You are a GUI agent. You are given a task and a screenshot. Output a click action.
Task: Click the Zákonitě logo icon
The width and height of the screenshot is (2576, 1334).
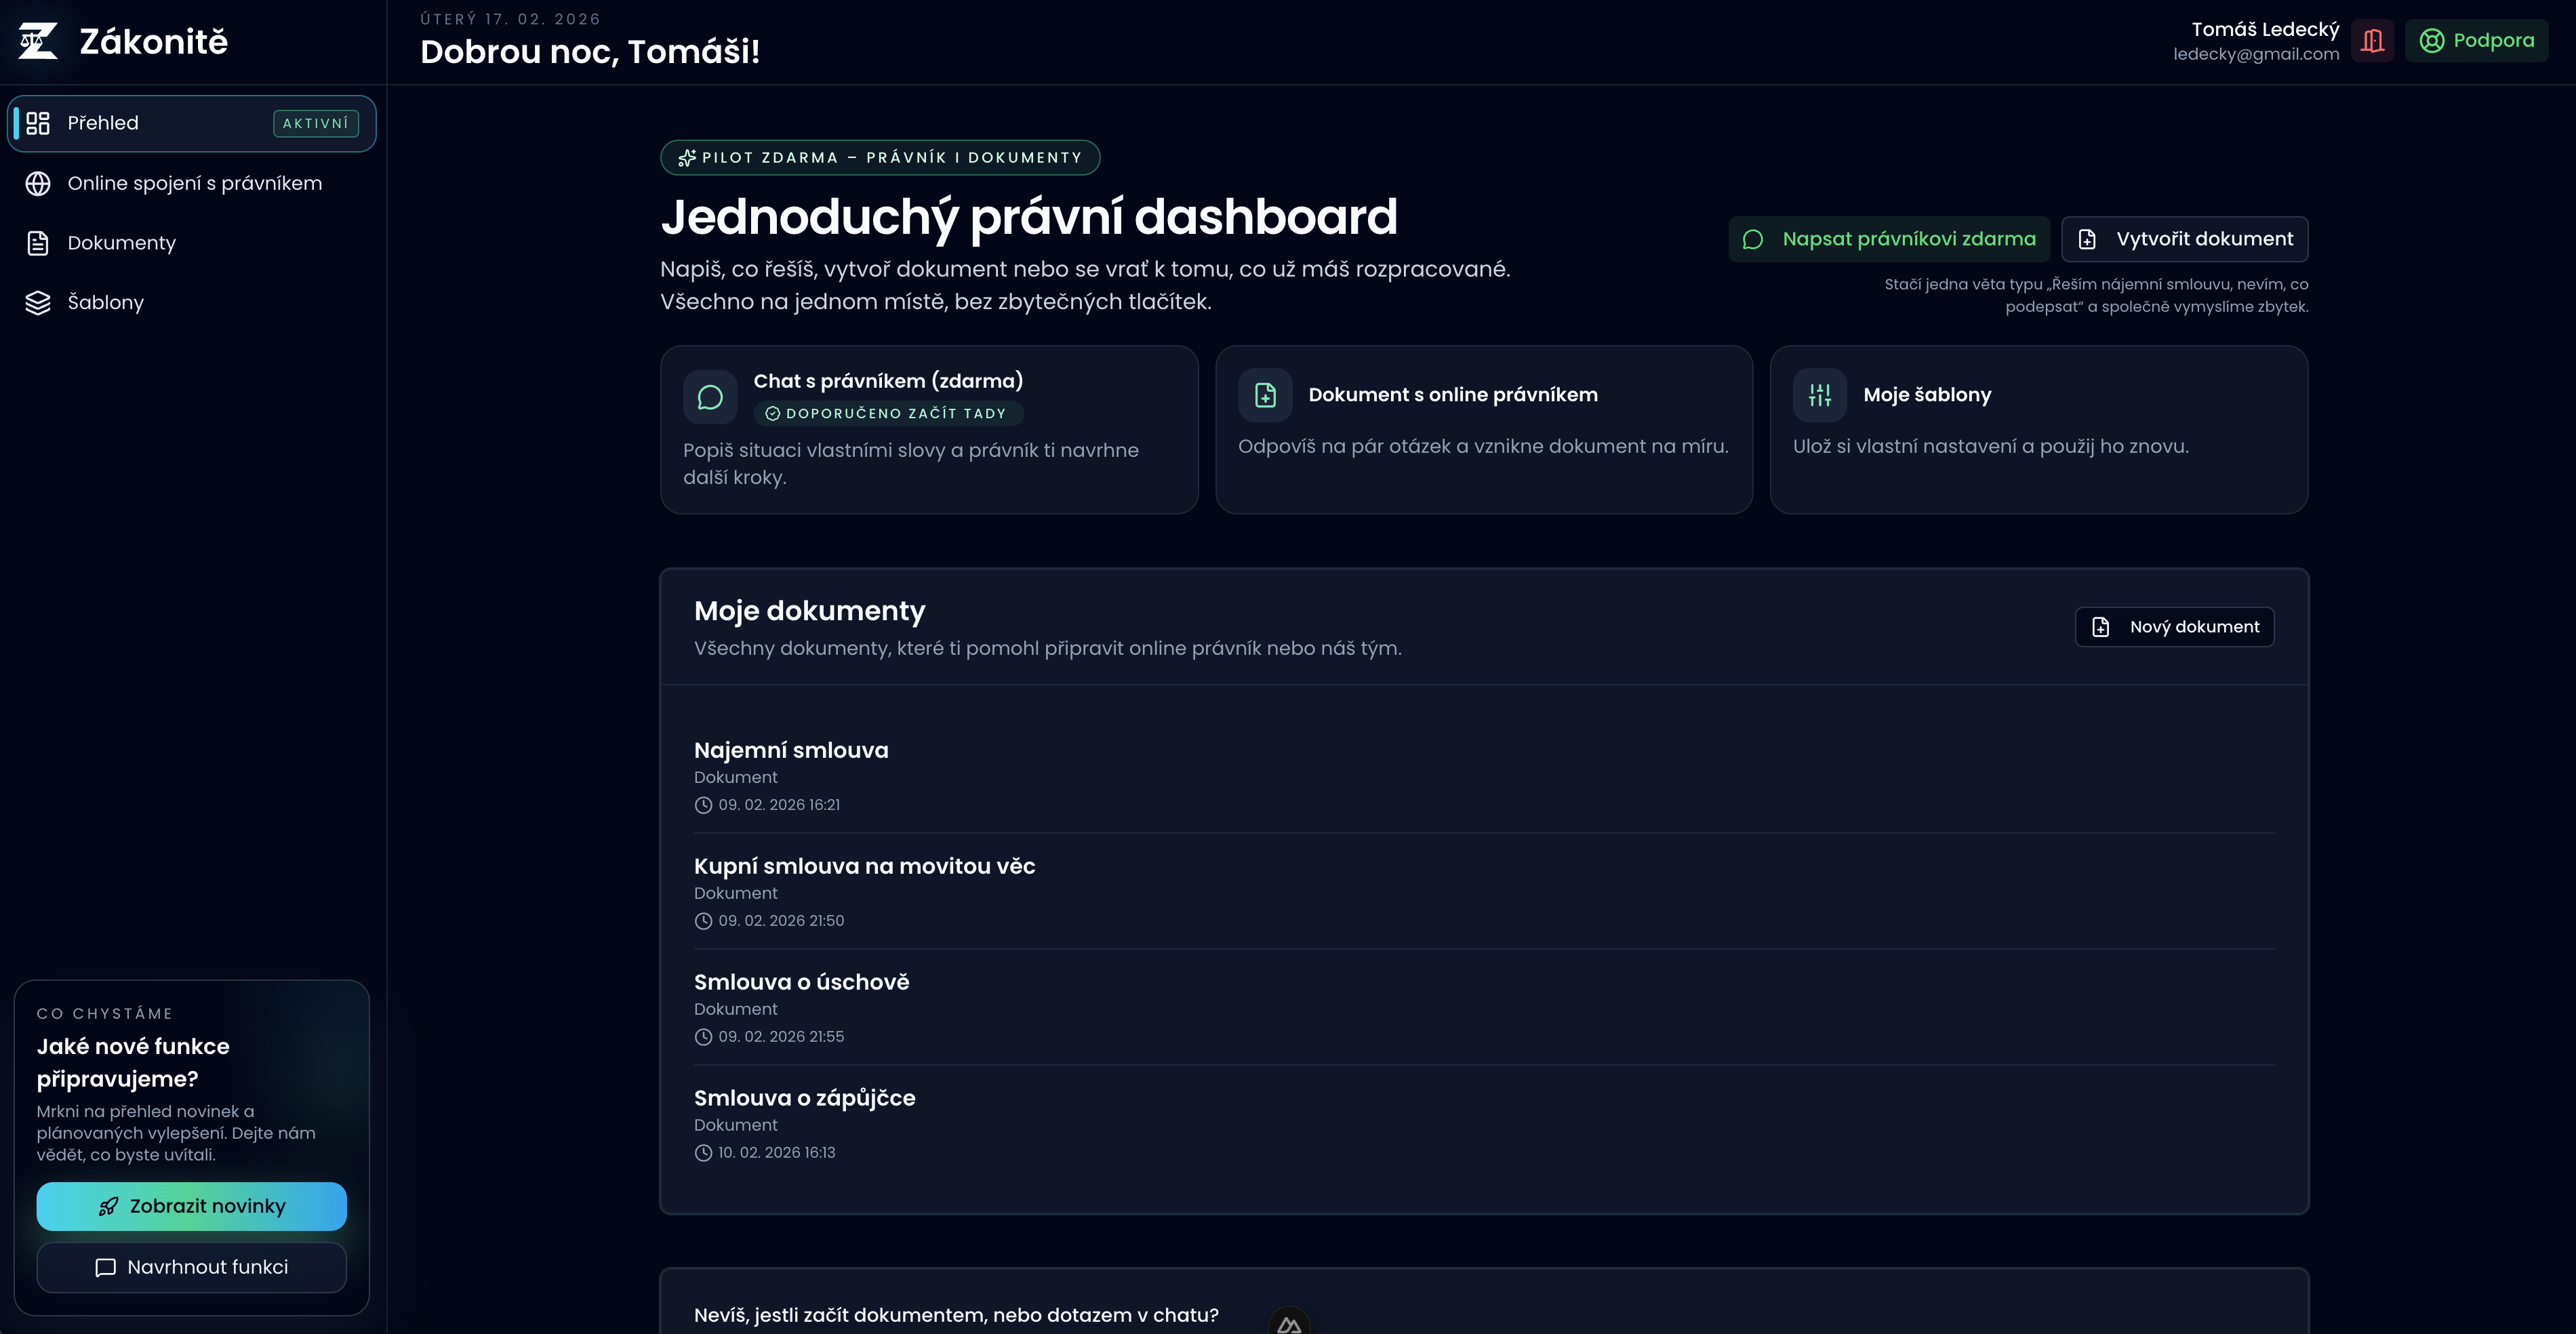38,41
